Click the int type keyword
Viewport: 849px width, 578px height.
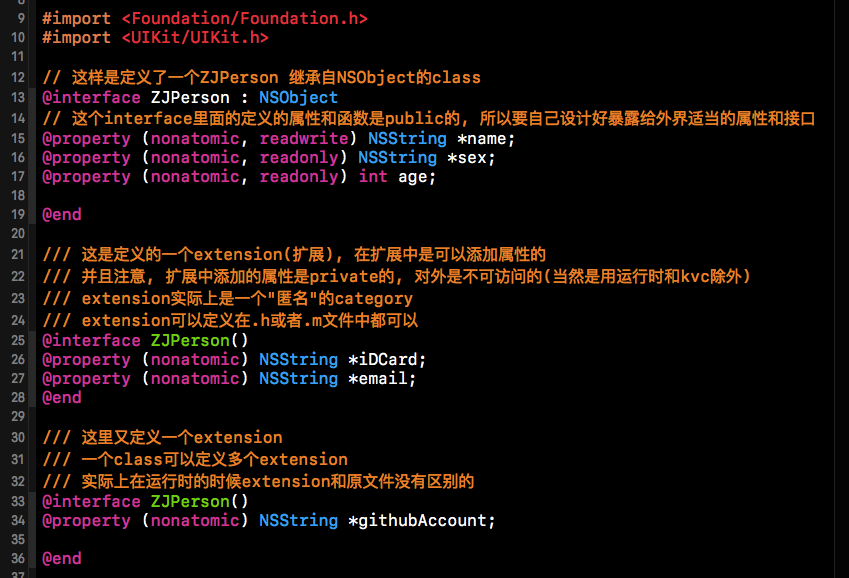coord(373,177)
